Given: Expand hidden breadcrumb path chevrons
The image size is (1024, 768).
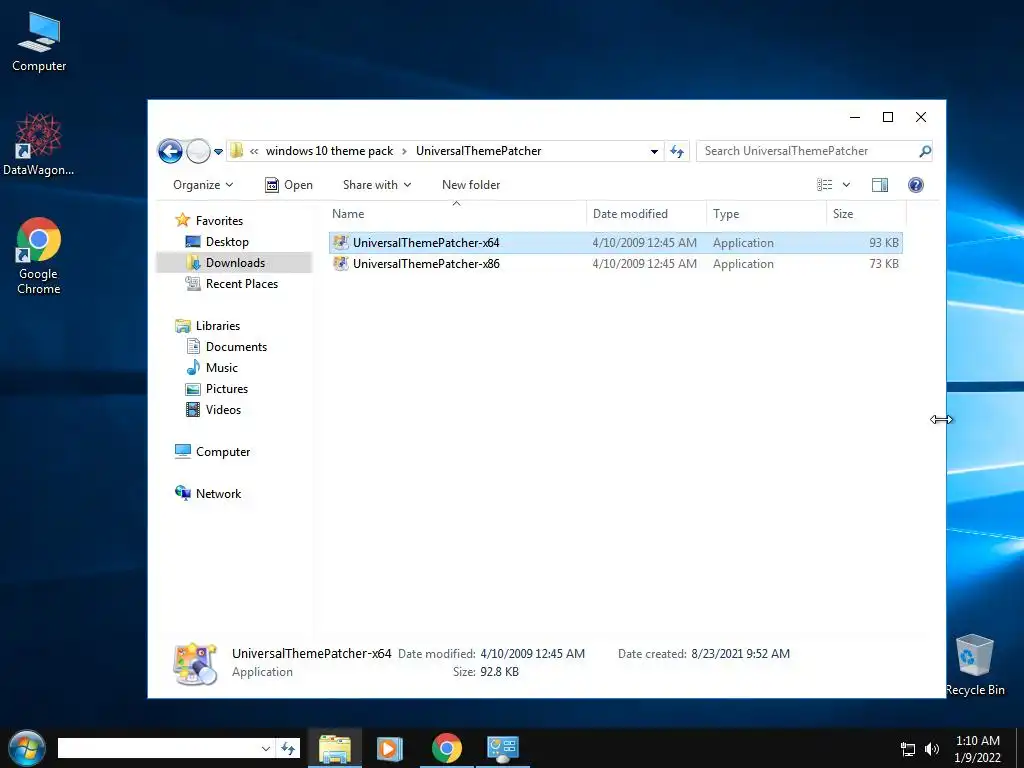Looking at the screenshot, I should 253,151.
